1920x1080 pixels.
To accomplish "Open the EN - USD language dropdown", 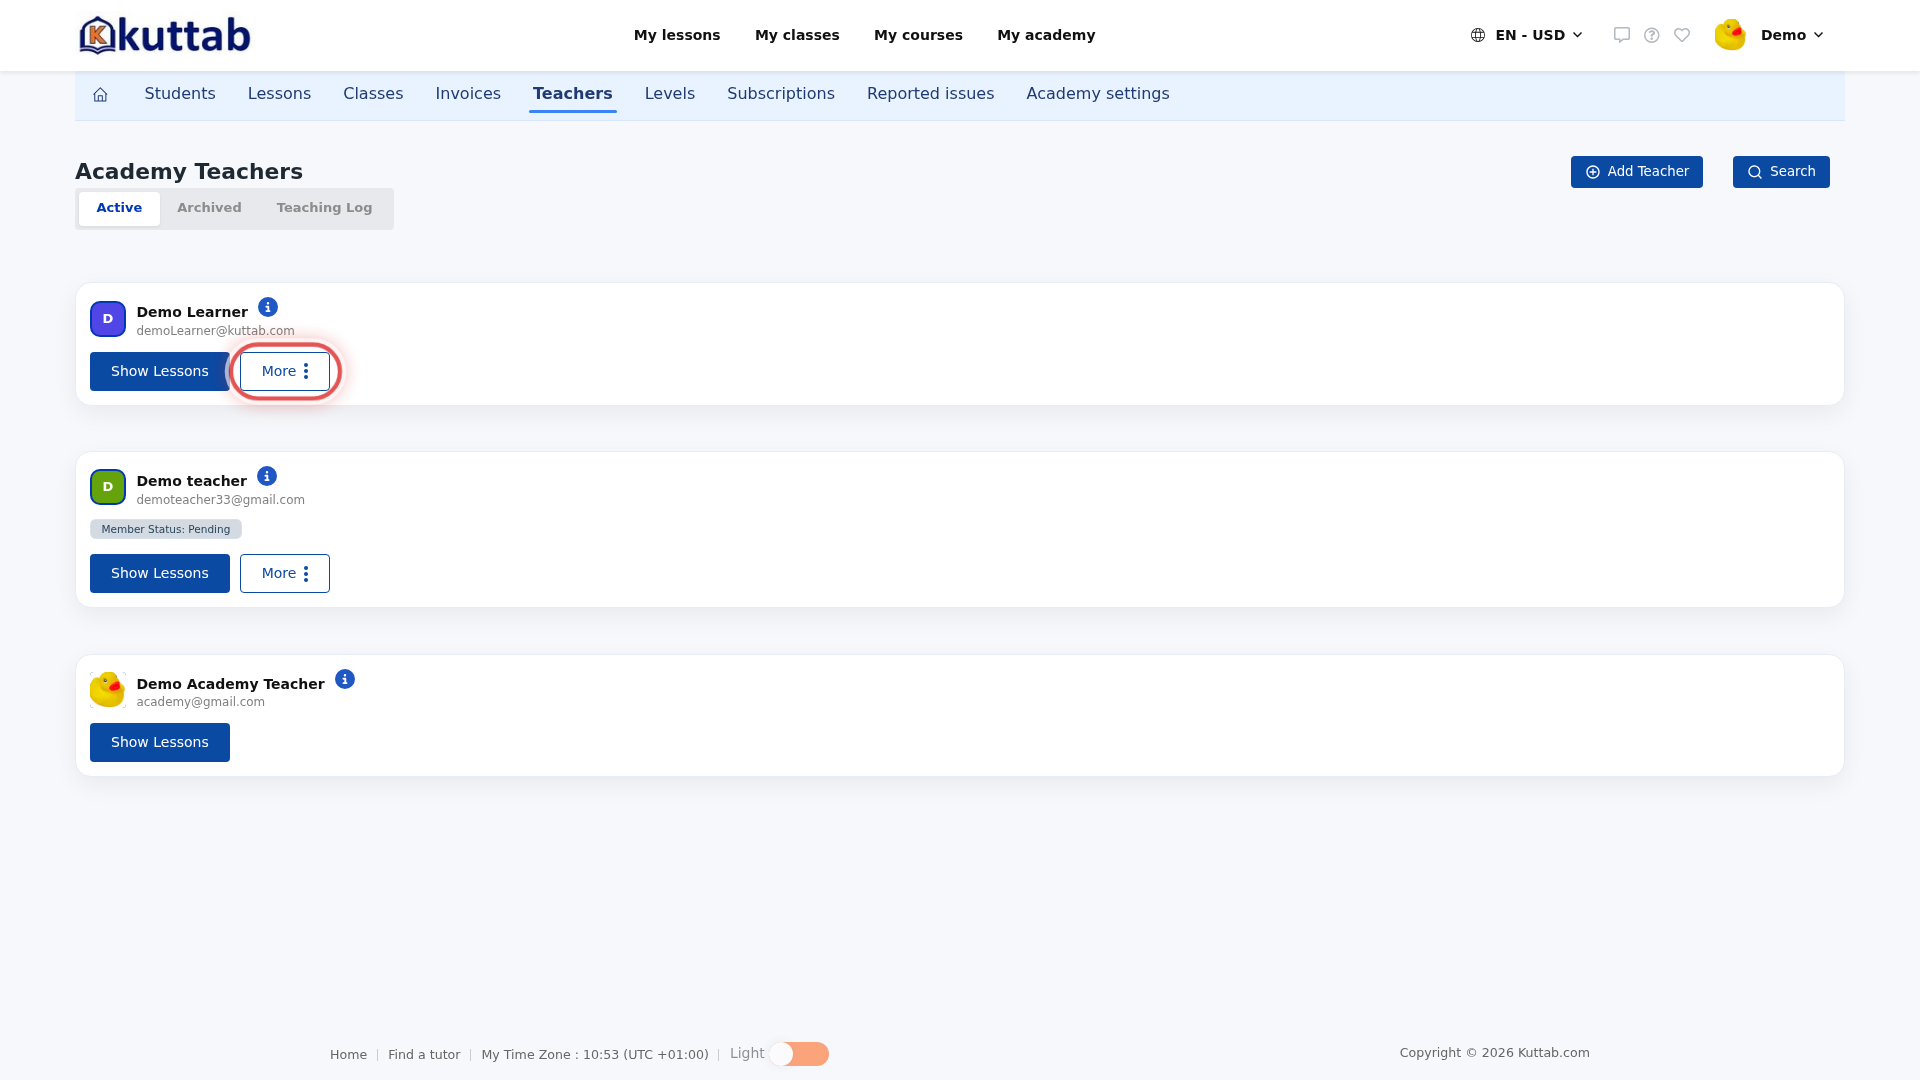I will (x=1528, y=35).
